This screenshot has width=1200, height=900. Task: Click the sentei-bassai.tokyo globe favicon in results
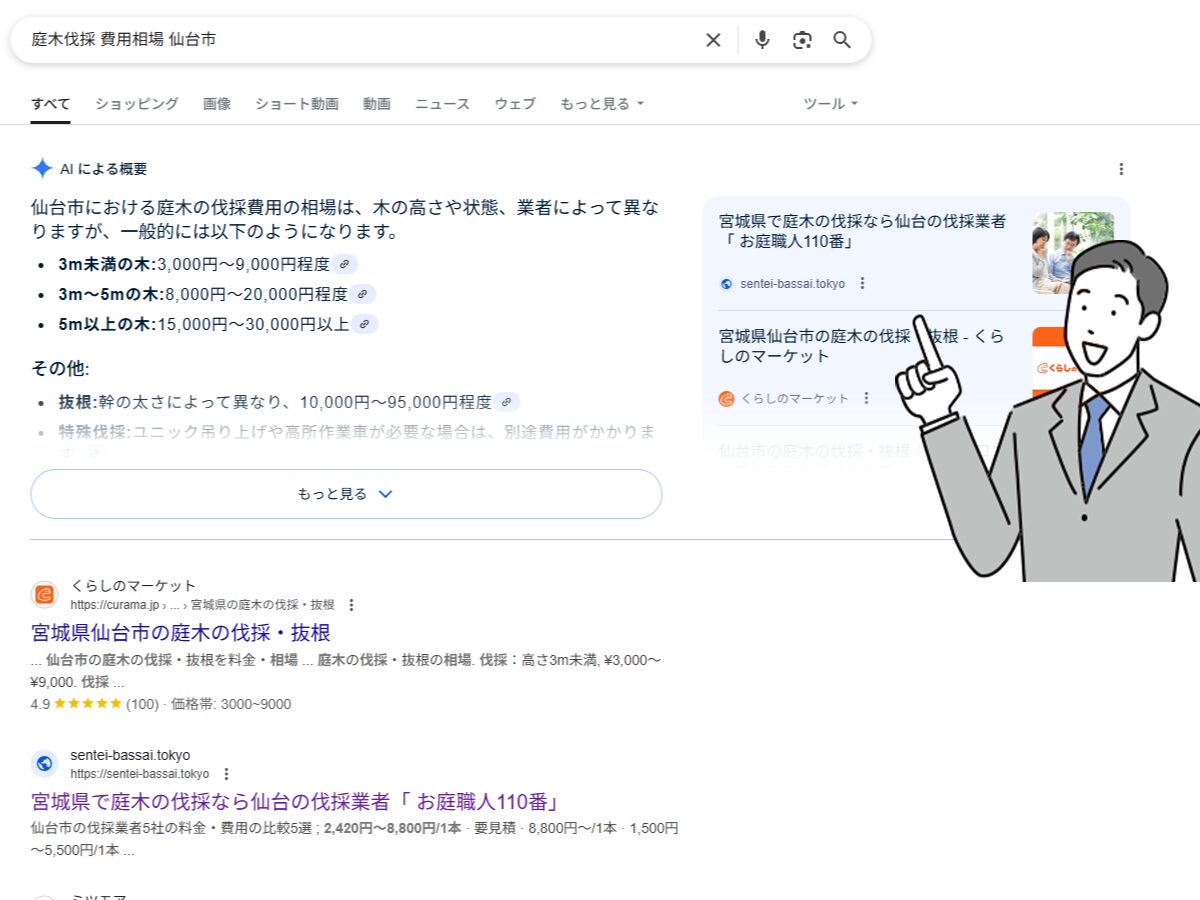pyautogui.click(x=44, y=764)
